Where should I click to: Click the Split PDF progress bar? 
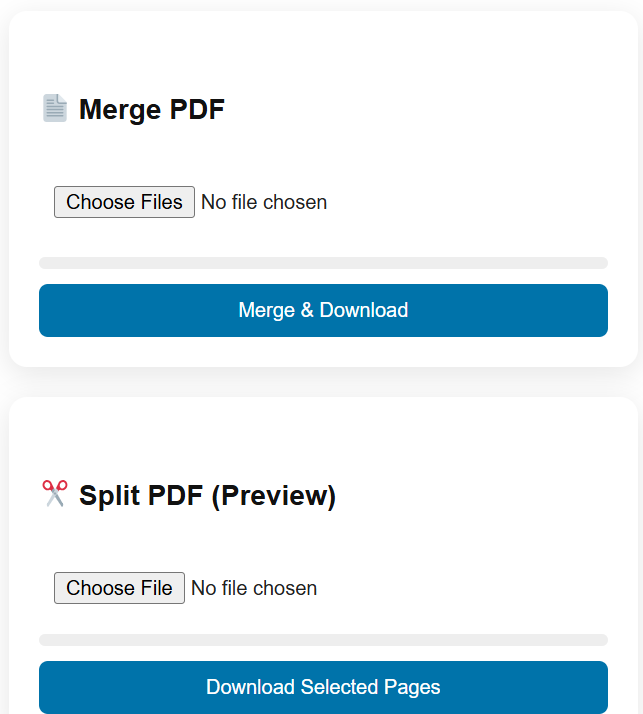tap(323, 640)
